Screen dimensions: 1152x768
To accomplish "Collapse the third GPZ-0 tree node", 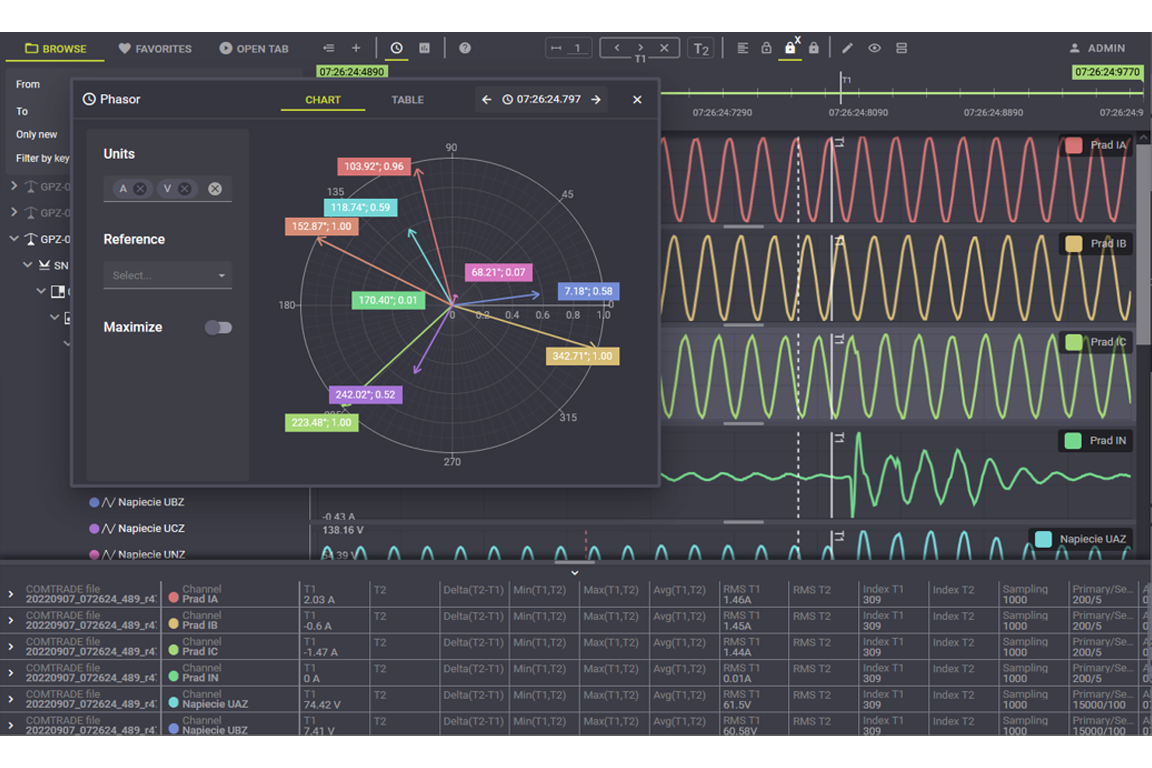I will (14, 239).
